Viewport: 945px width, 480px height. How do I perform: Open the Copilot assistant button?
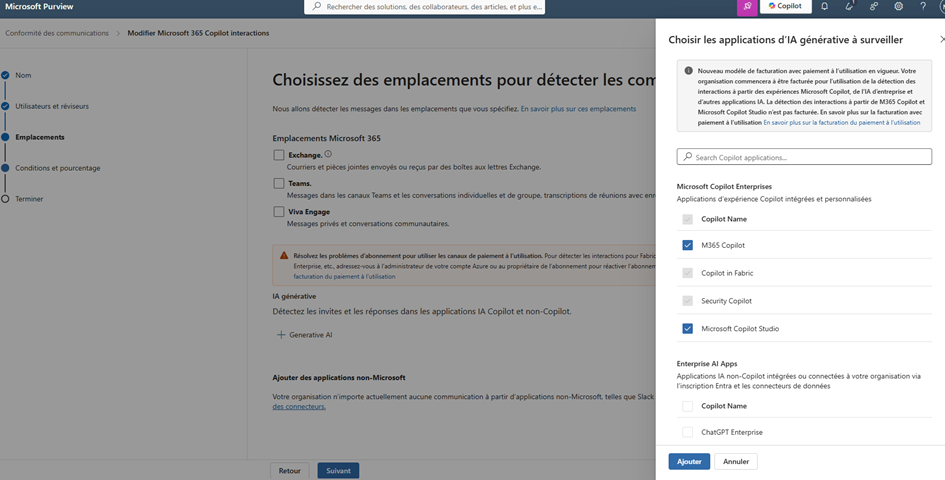pos(785,7)
